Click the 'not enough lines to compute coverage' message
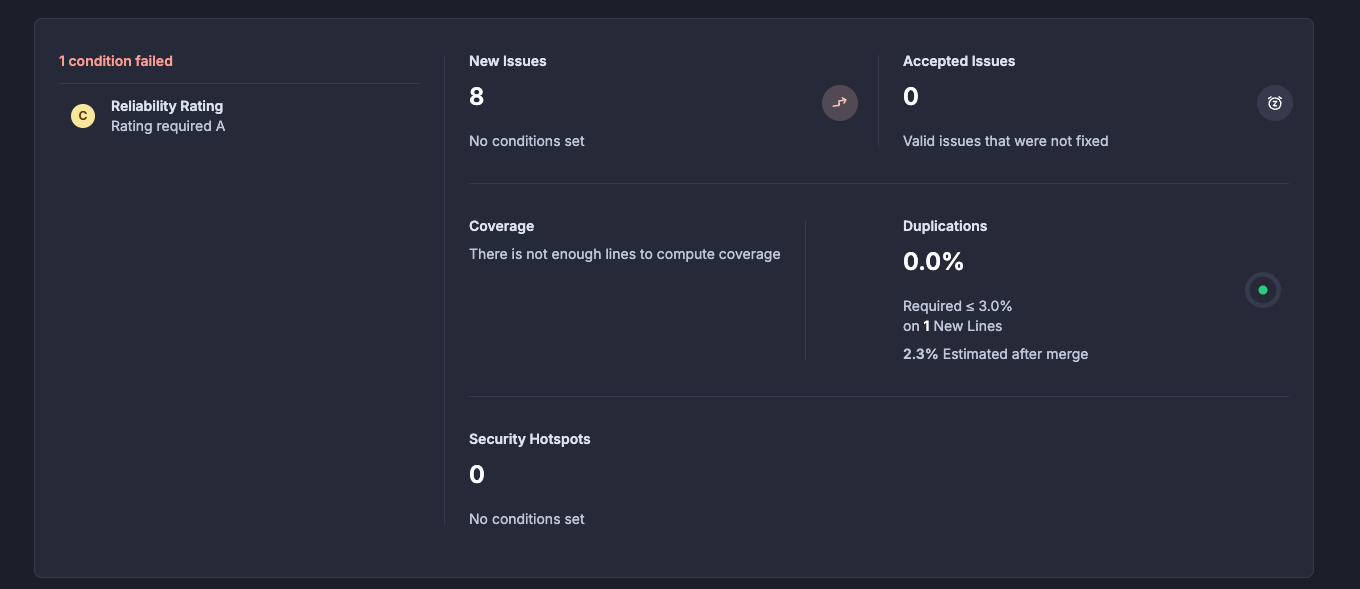Screen dimensions: 1360x589 tap(625, 254)
